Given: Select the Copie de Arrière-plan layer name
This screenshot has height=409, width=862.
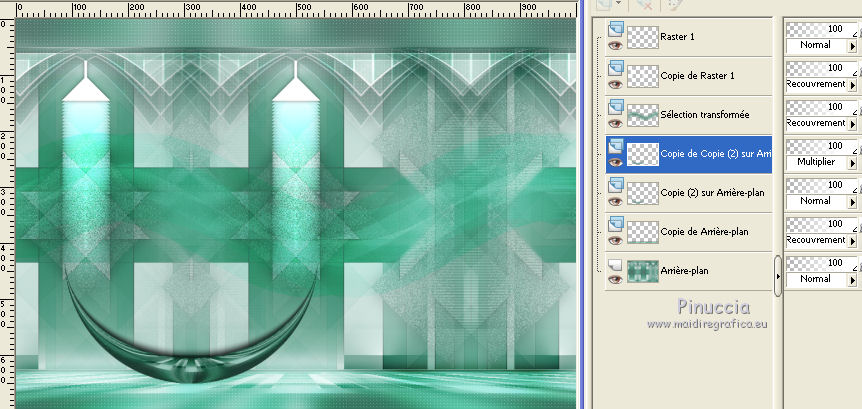Looking at the screenshot, I should [x=704, y=232].
